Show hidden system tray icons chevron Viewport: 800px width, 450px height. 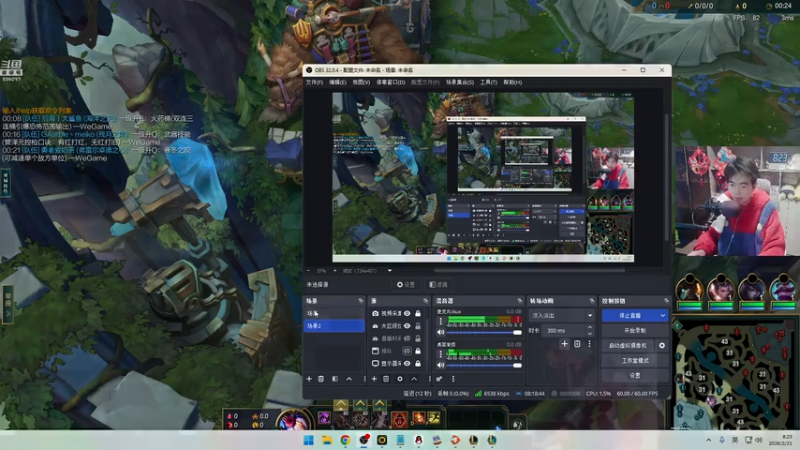click(x=708, y=440)
